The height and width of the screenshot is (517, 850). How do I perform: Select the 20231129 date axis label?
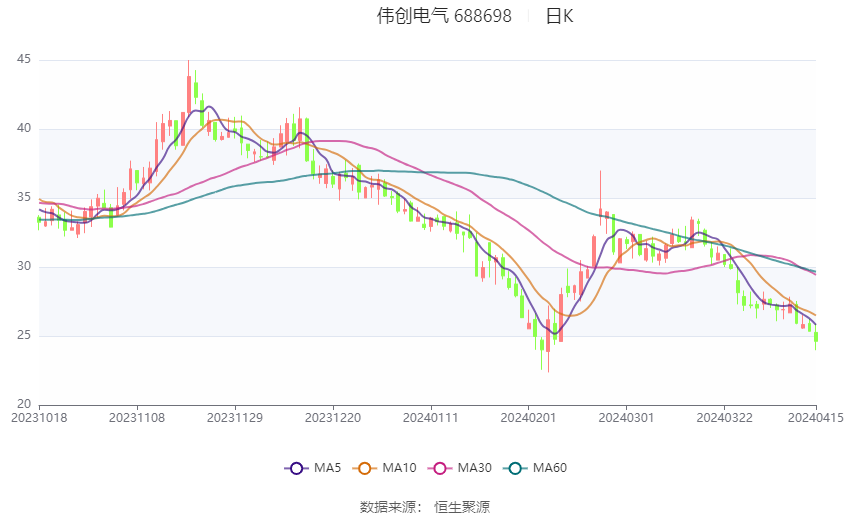235,418
